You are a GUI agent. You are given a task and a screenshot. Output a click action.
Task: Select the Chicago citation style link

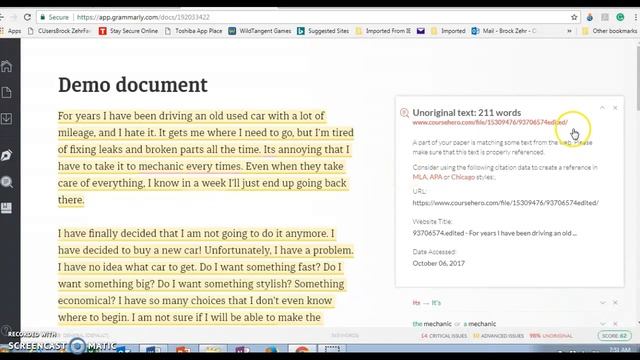pos(463,177)
